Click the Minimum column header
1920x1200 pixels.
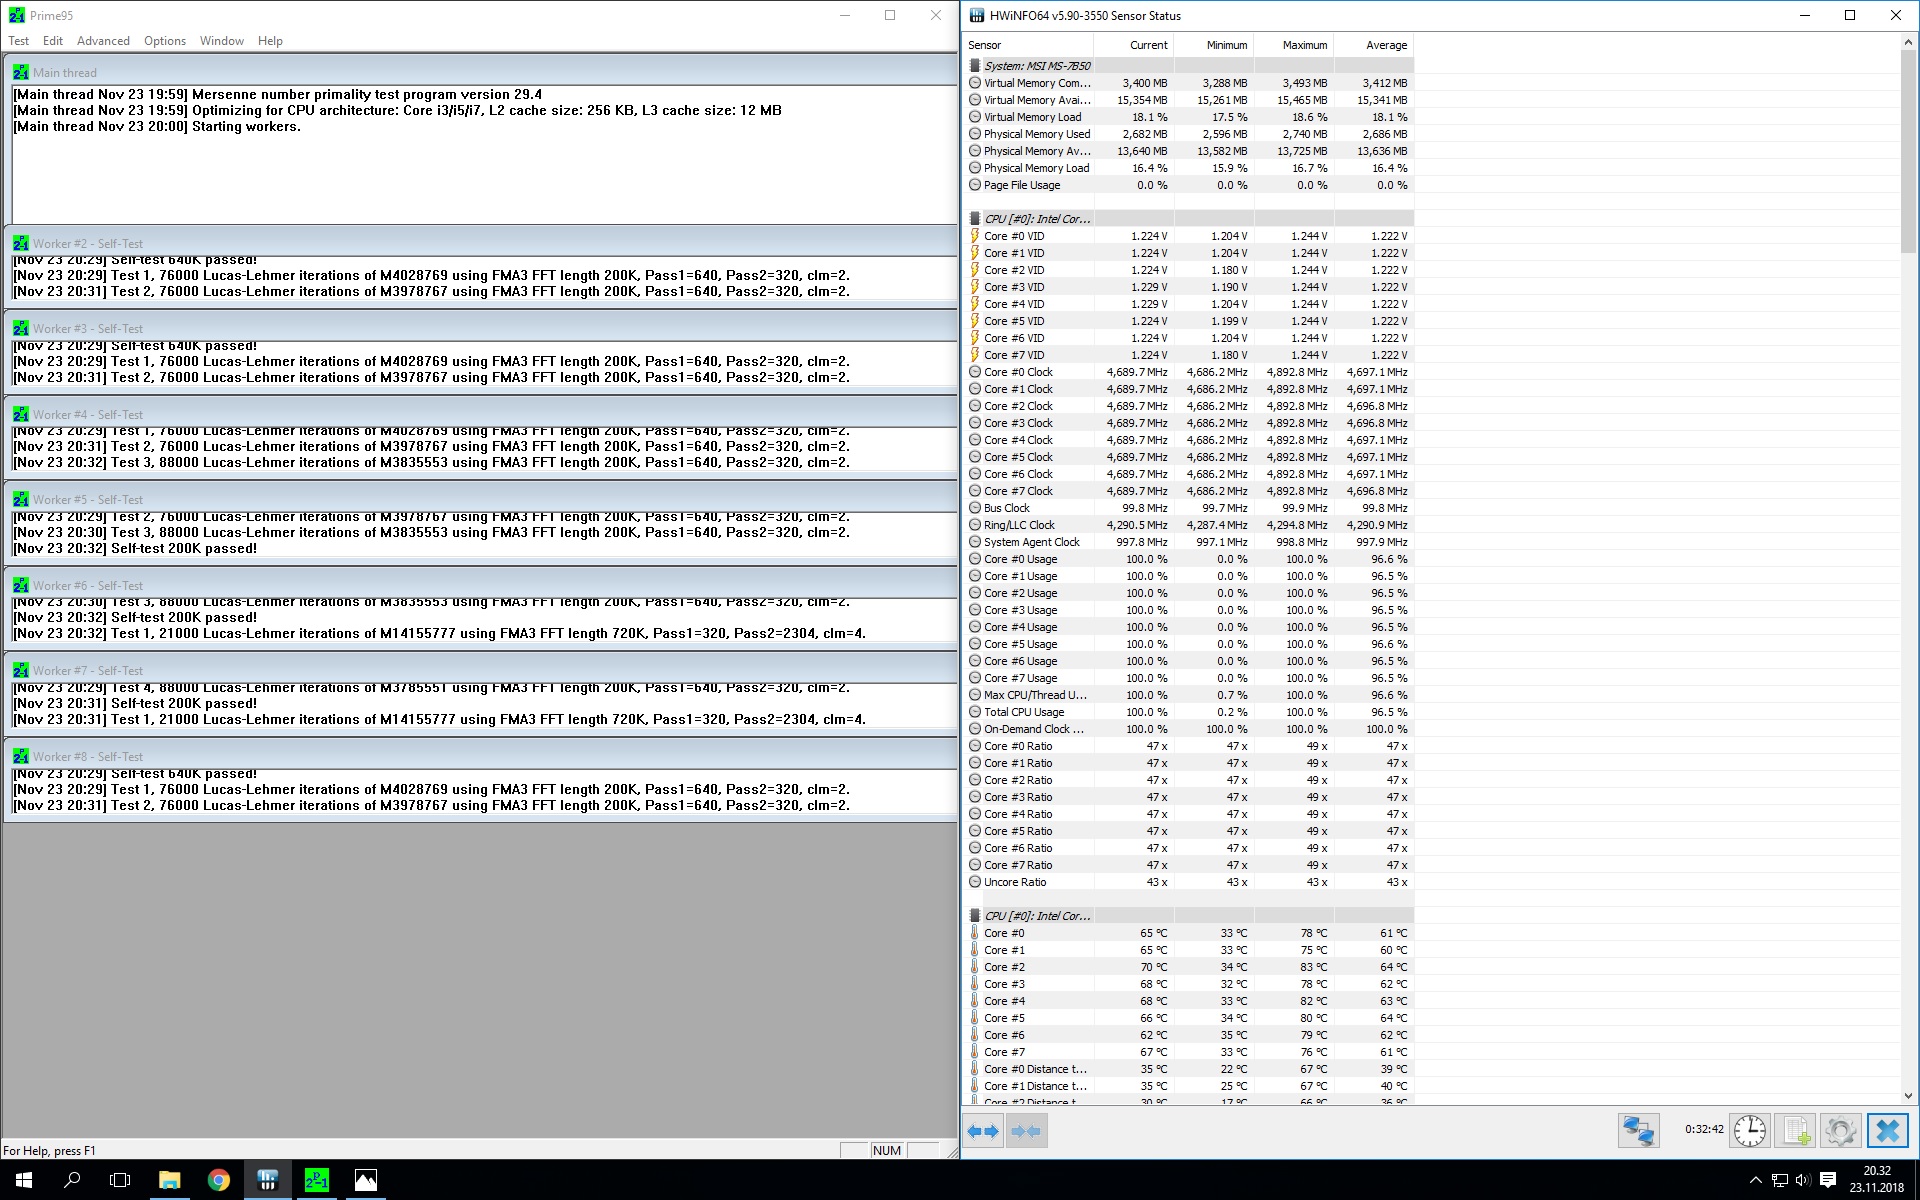point(1213,45)
